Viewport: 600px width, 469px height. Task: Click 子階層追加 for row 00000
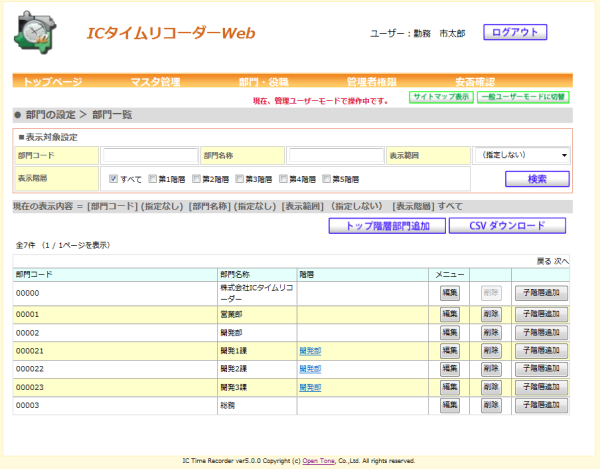tap(541, 293)
